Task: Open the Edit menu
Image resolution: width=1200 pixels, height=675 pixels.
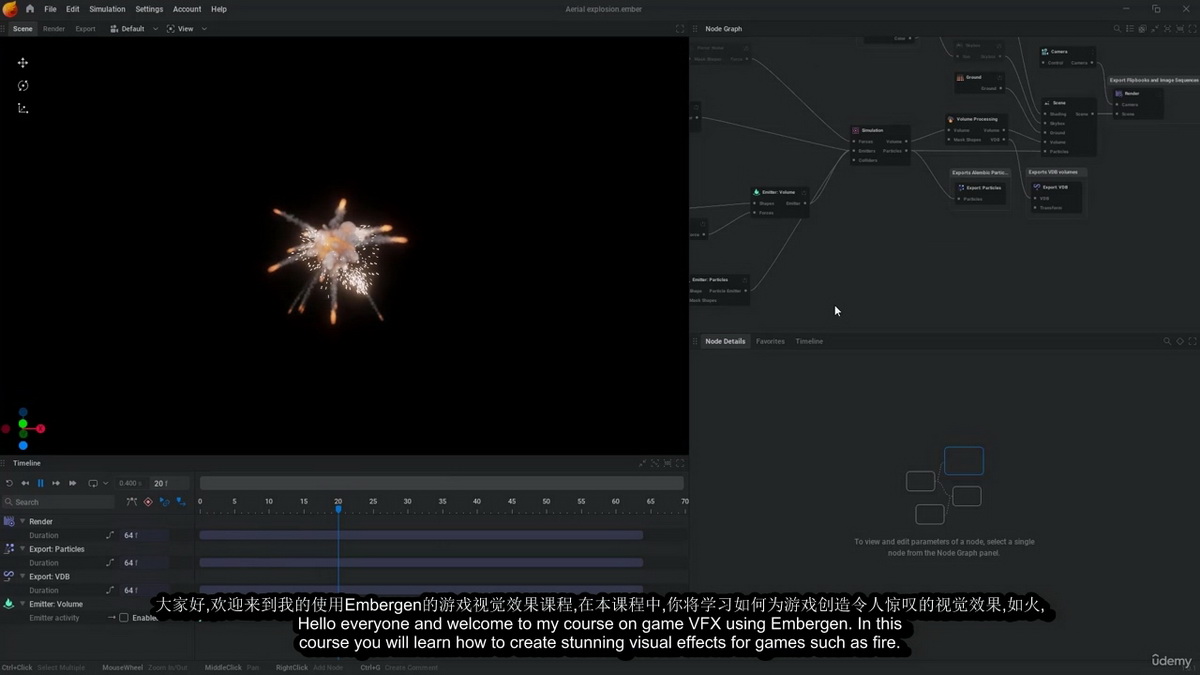Action: point(73,9)
